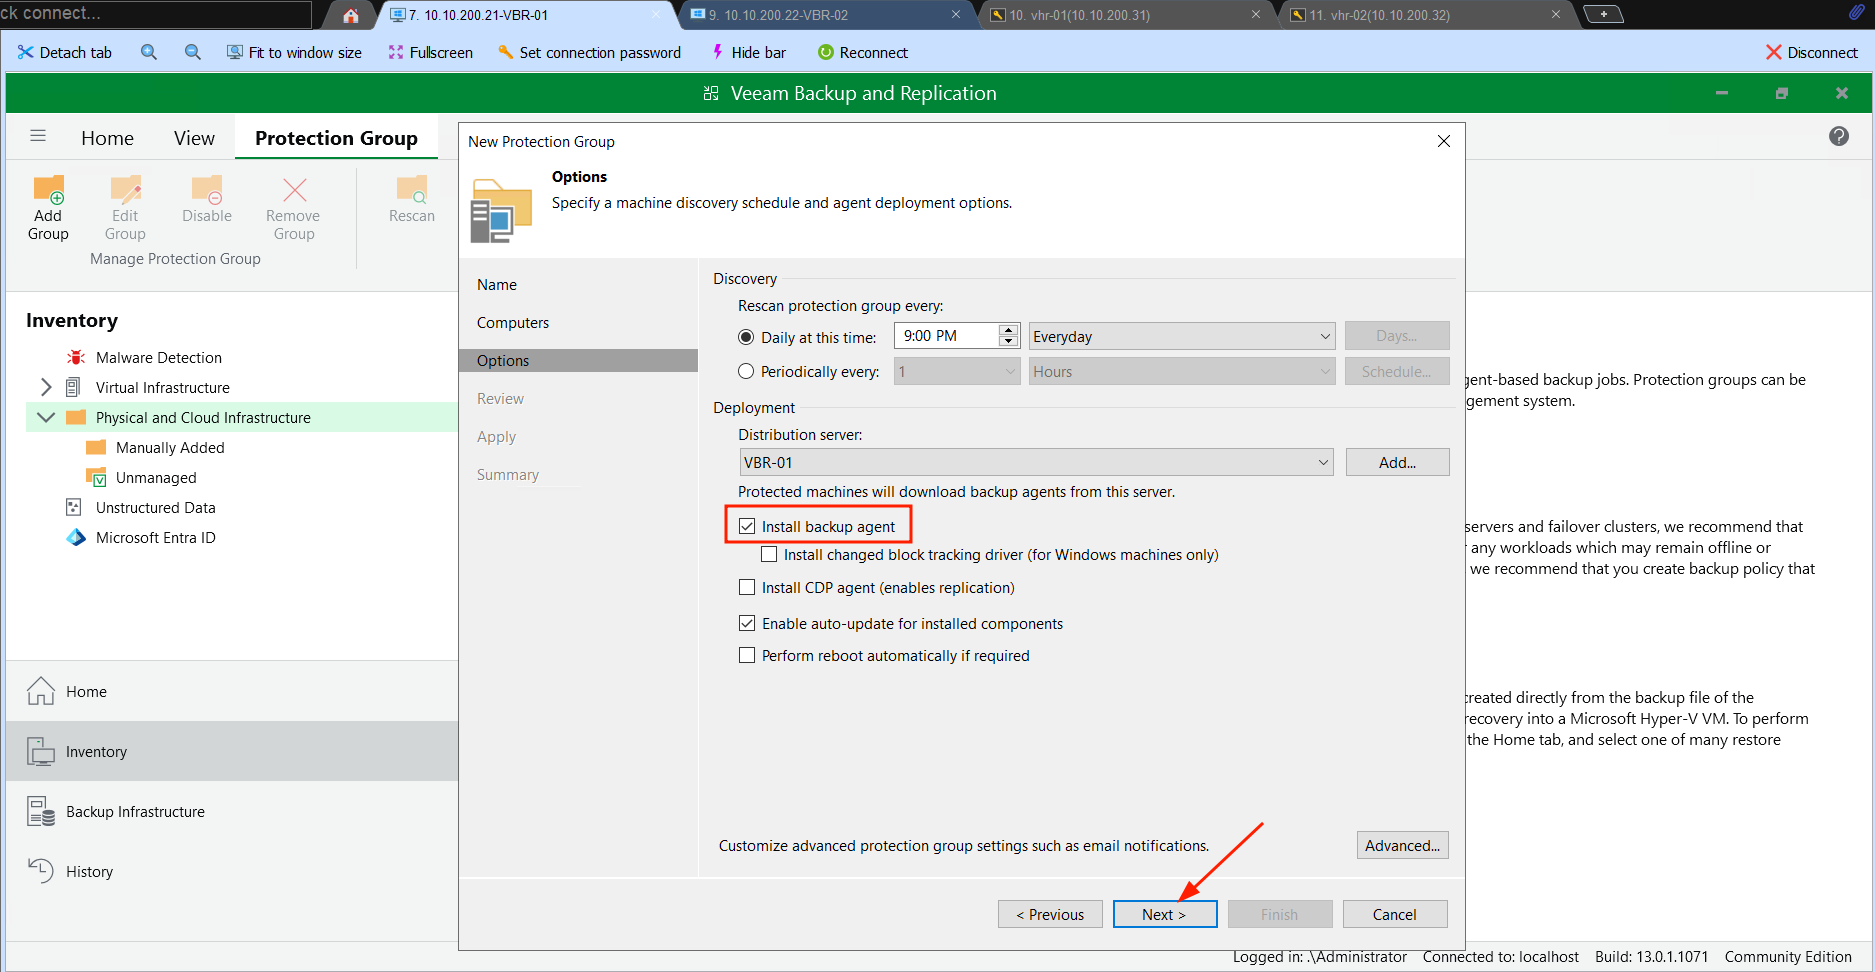Click the Inventory navigation pane icon
This screenshot has width=1875, height=972.
coord(40,751)
